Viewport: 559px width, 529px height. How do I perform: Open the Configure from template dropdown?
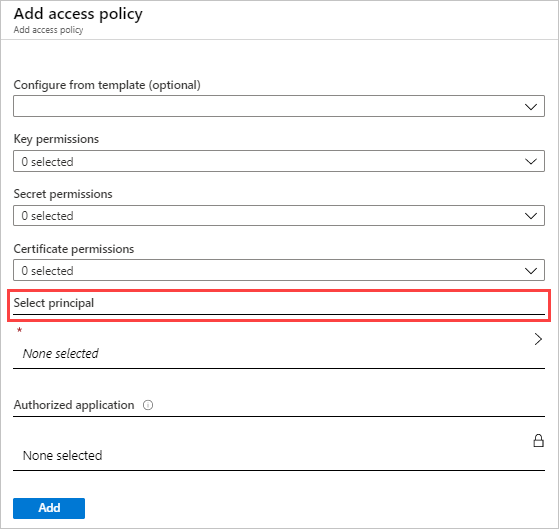[x=279, y=106]
